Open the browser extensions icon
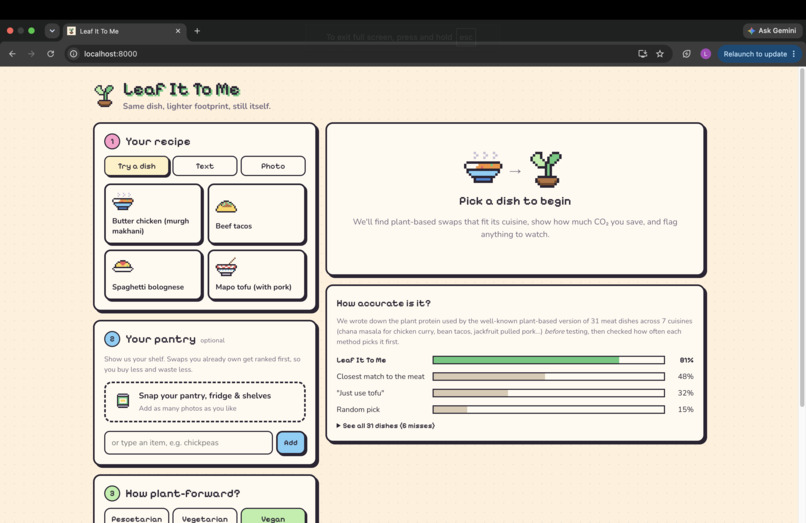 click(686, 53)
